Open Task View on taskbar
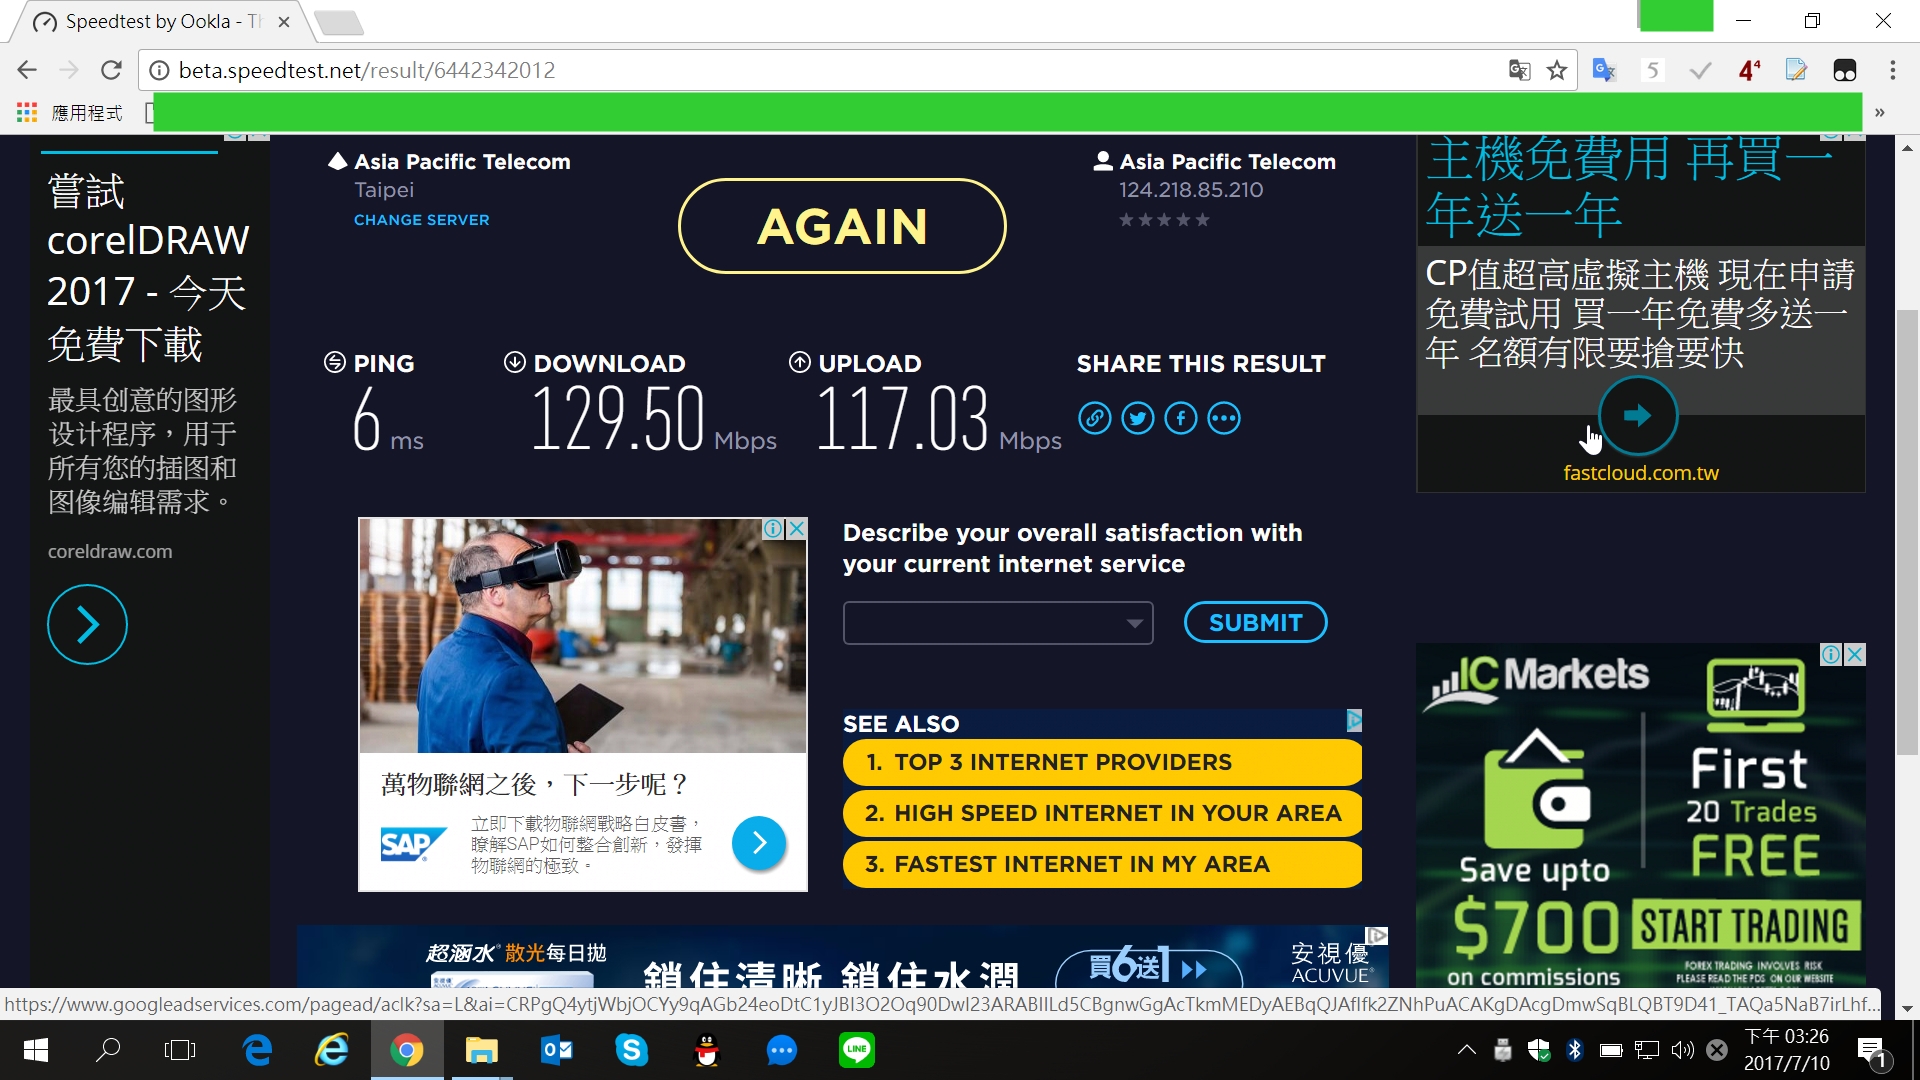 click(180, 1050)
